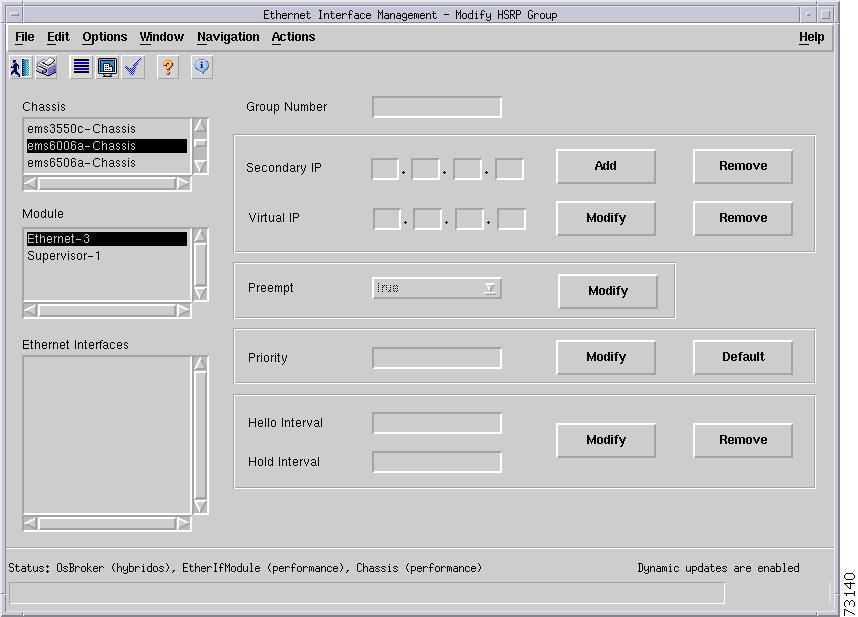The width and height of the screenshot is (858, 617).
Task: Click the Module list scroll right arrow
Action: (x=183, y=311)
